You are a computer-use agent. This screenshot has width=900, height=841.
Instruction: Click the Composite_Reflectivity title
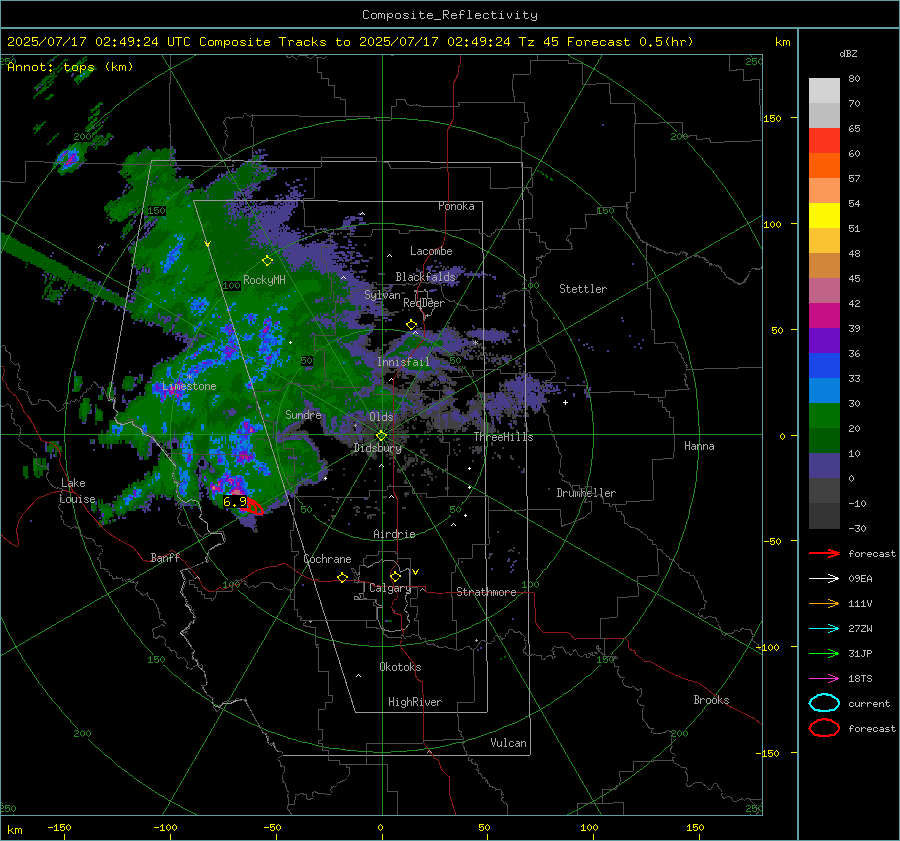coord(450,15)
